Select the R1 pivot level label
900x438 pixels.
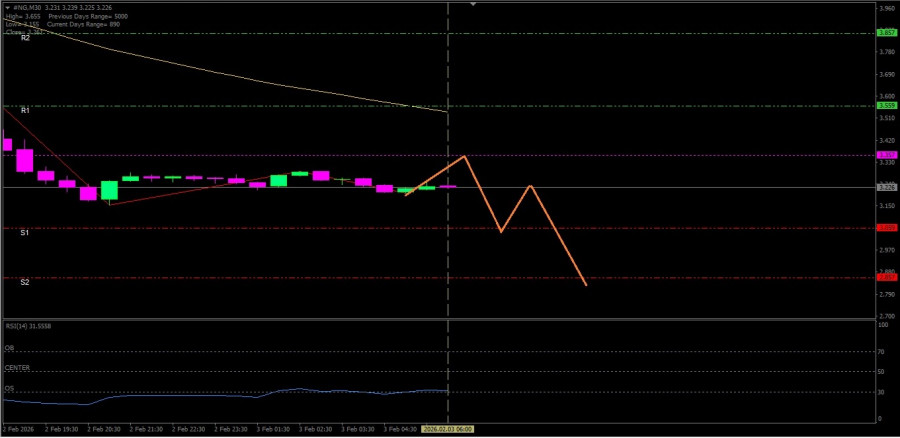point(25,110)
